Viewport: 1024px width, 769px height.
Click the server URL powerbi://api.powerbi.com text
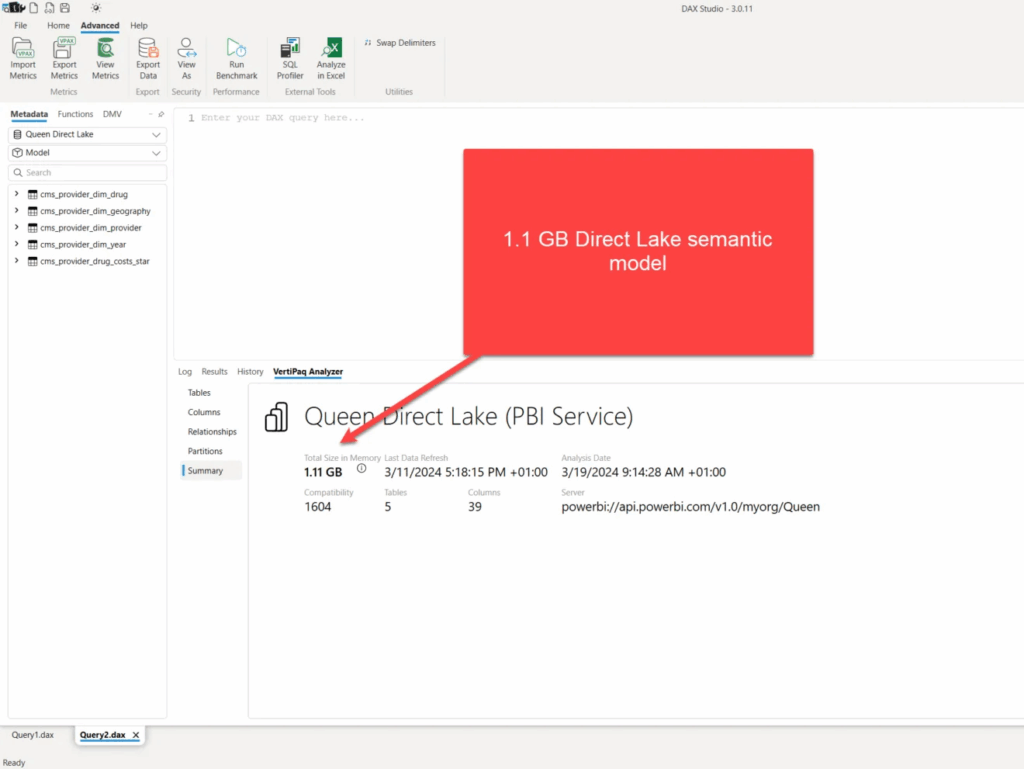point(690,507)
